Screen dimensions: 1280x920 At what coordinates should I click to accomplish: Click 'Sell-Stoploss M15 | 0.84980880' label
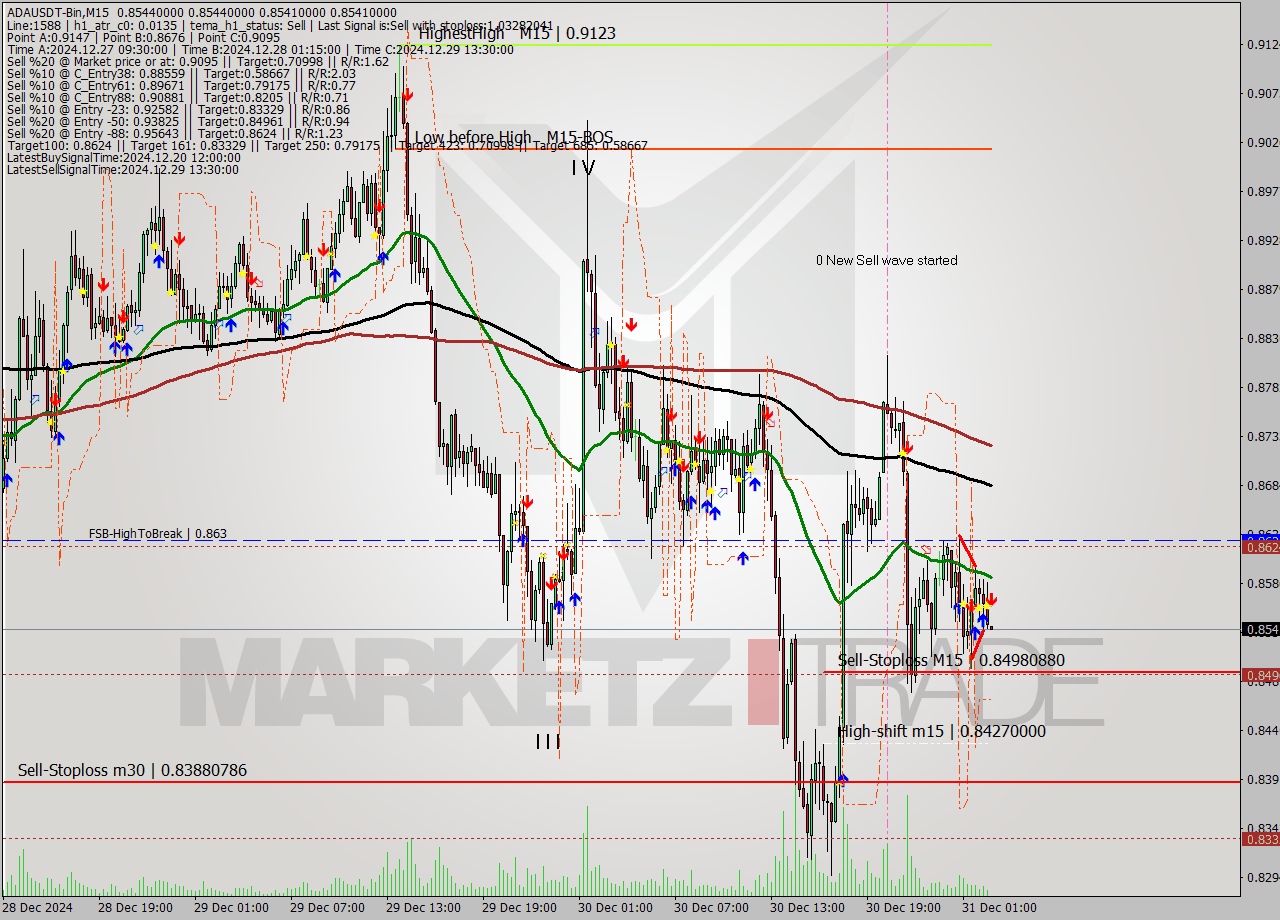(x=951, y=660)
